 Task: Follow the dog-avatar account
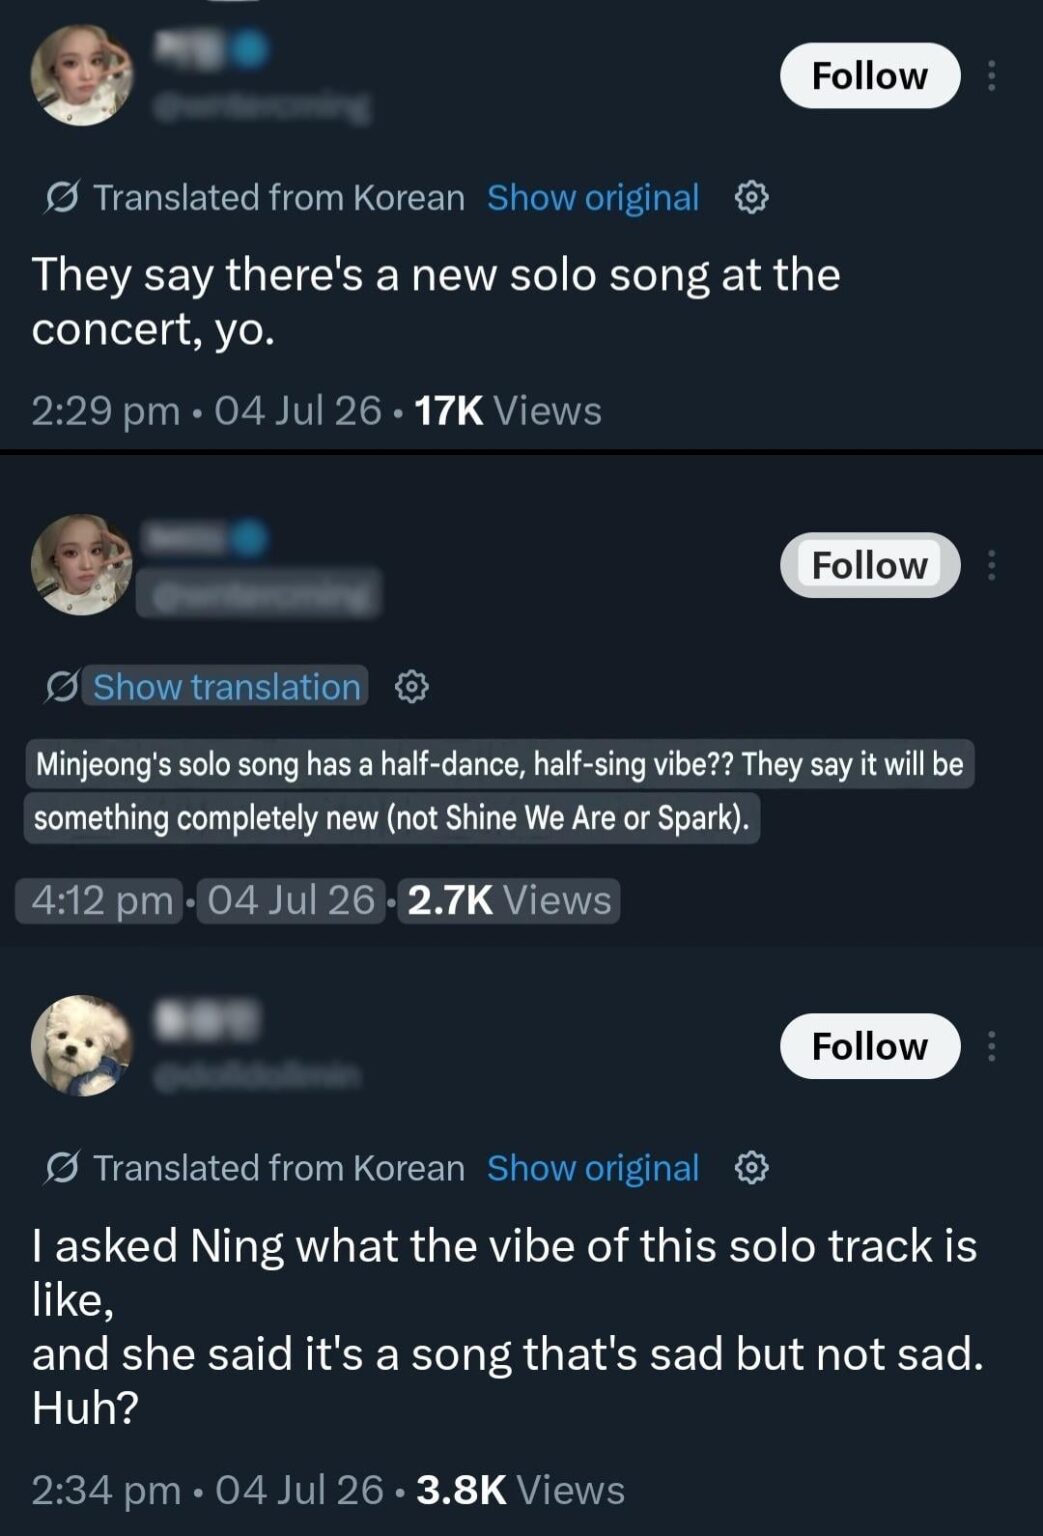870,1046
